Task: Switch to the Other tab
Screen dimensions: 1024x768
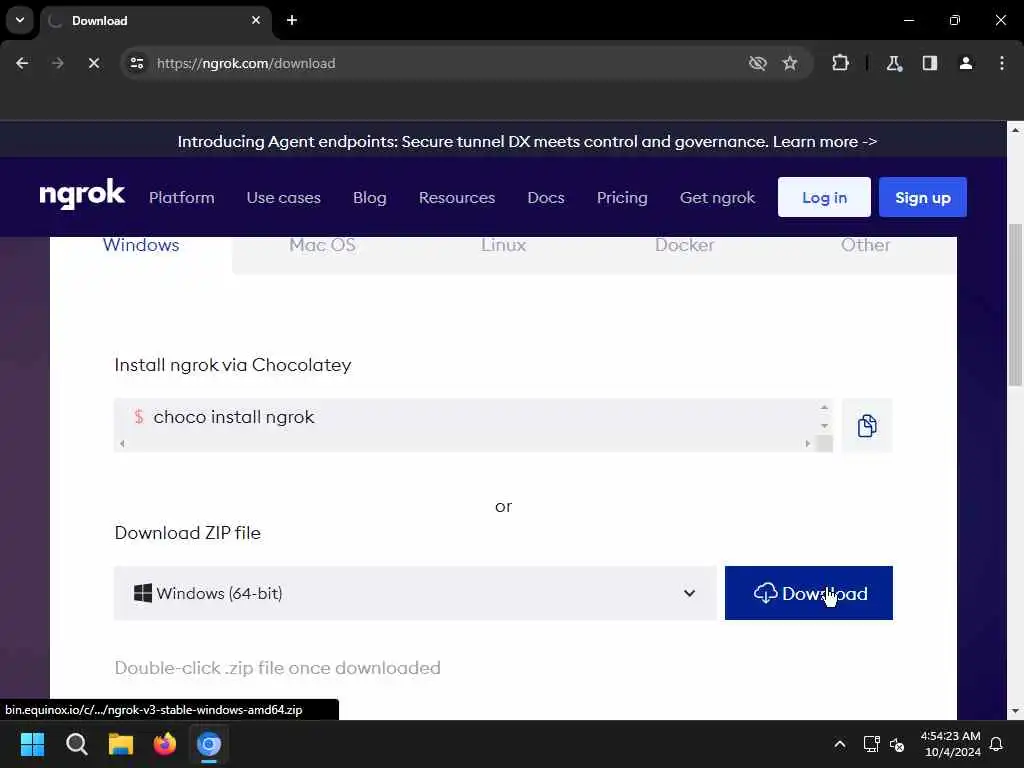Action: click(x=865, y=246)
